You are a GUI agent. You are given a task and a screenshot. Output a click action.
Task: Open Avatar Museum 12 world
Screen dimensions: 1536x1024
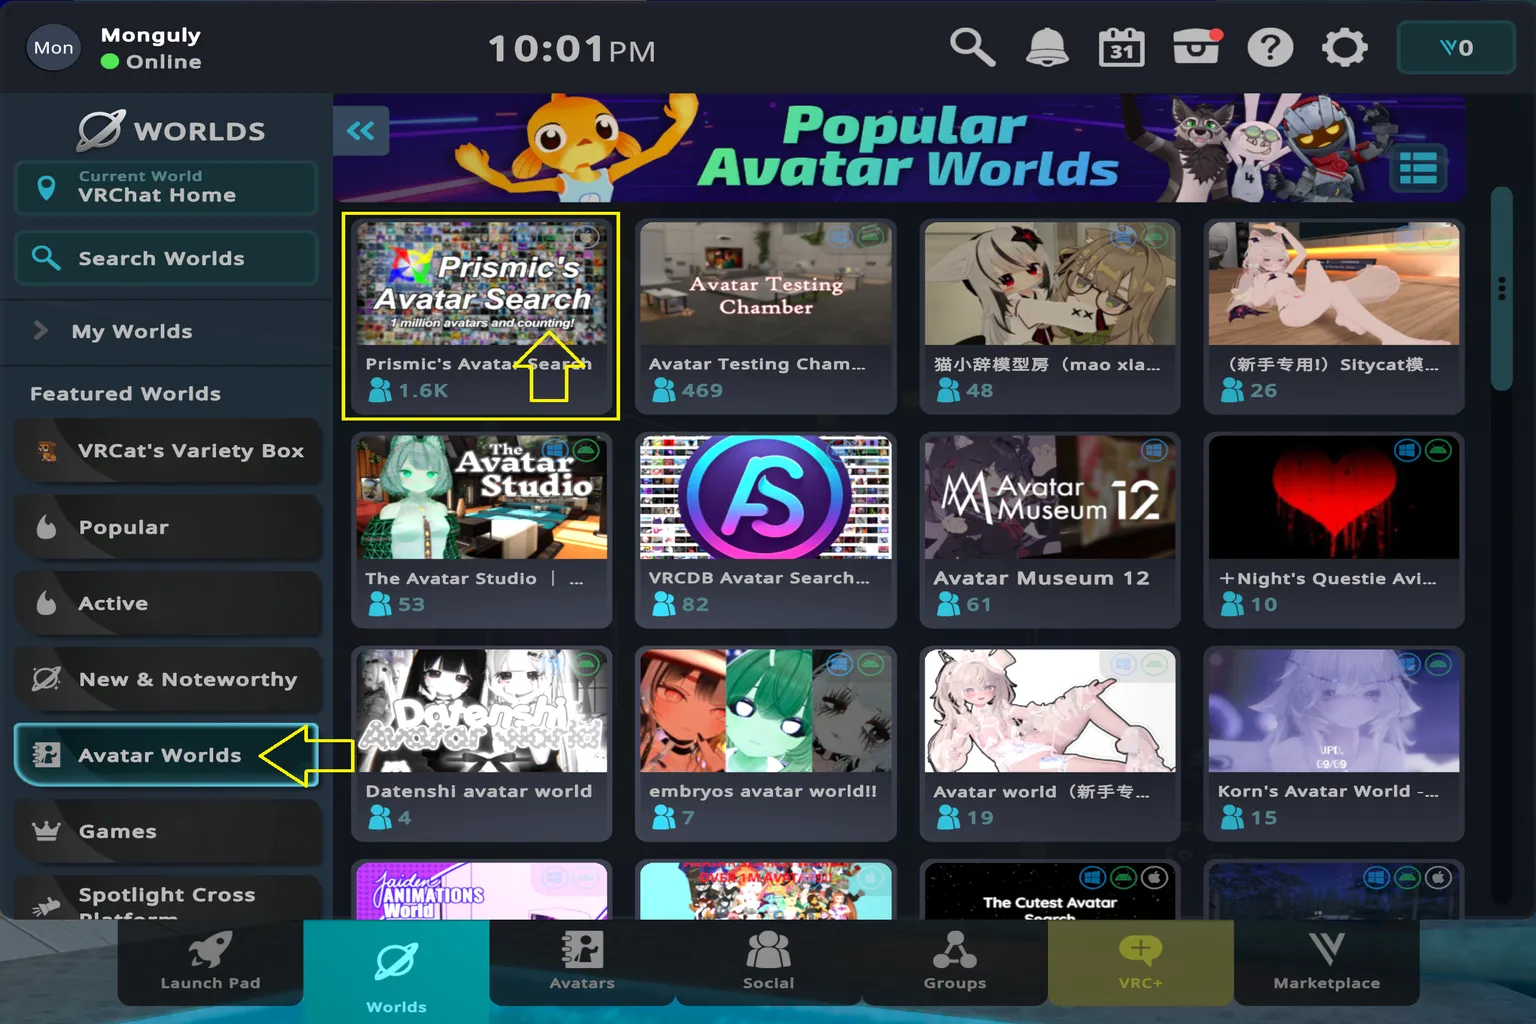tap(1049, 530)
